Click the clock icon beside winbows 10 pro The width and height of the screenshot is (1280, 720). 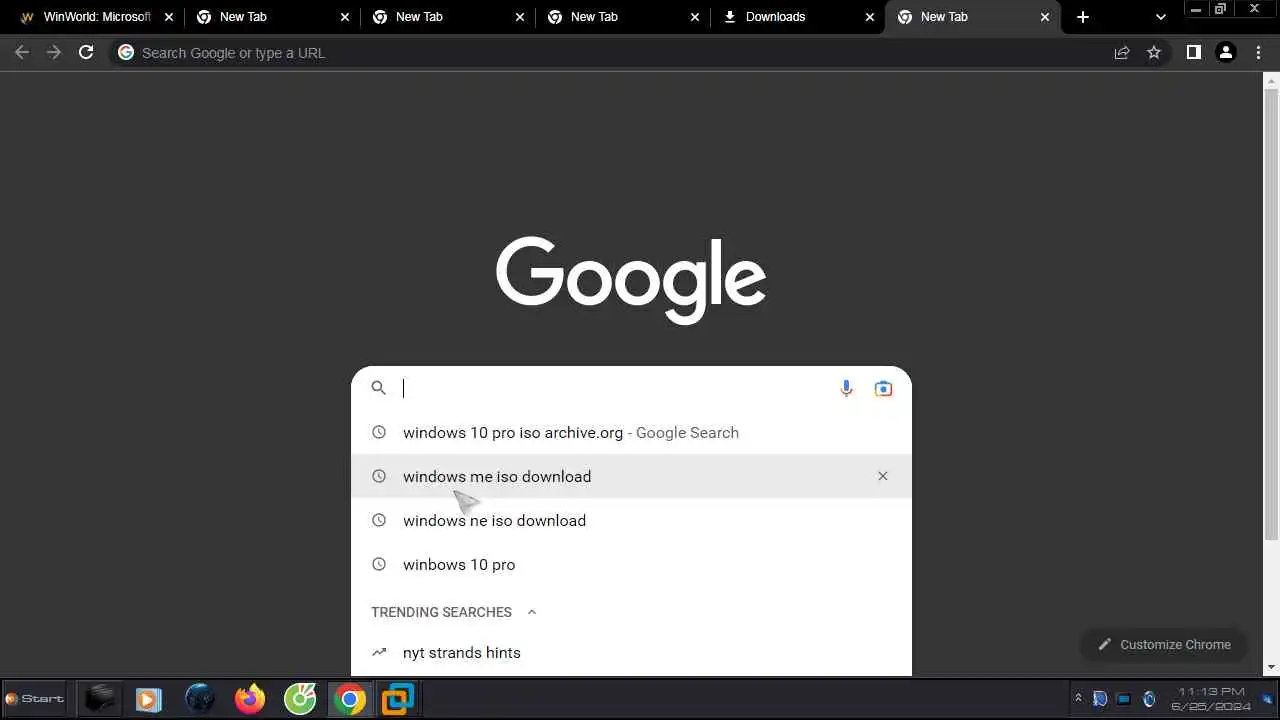(x=379, y=564)
